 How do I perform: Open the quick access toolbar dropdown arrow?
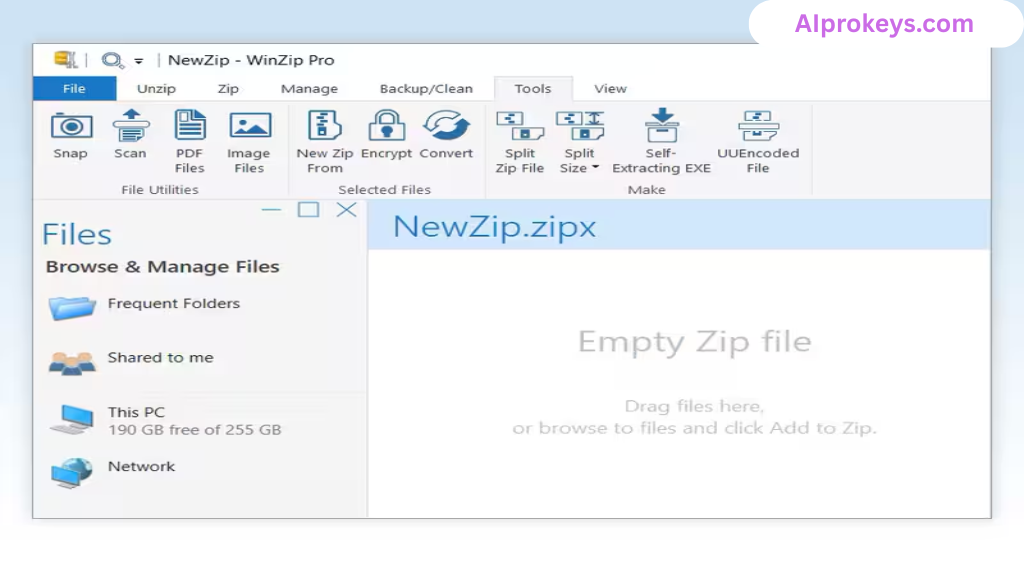(138, 61)
